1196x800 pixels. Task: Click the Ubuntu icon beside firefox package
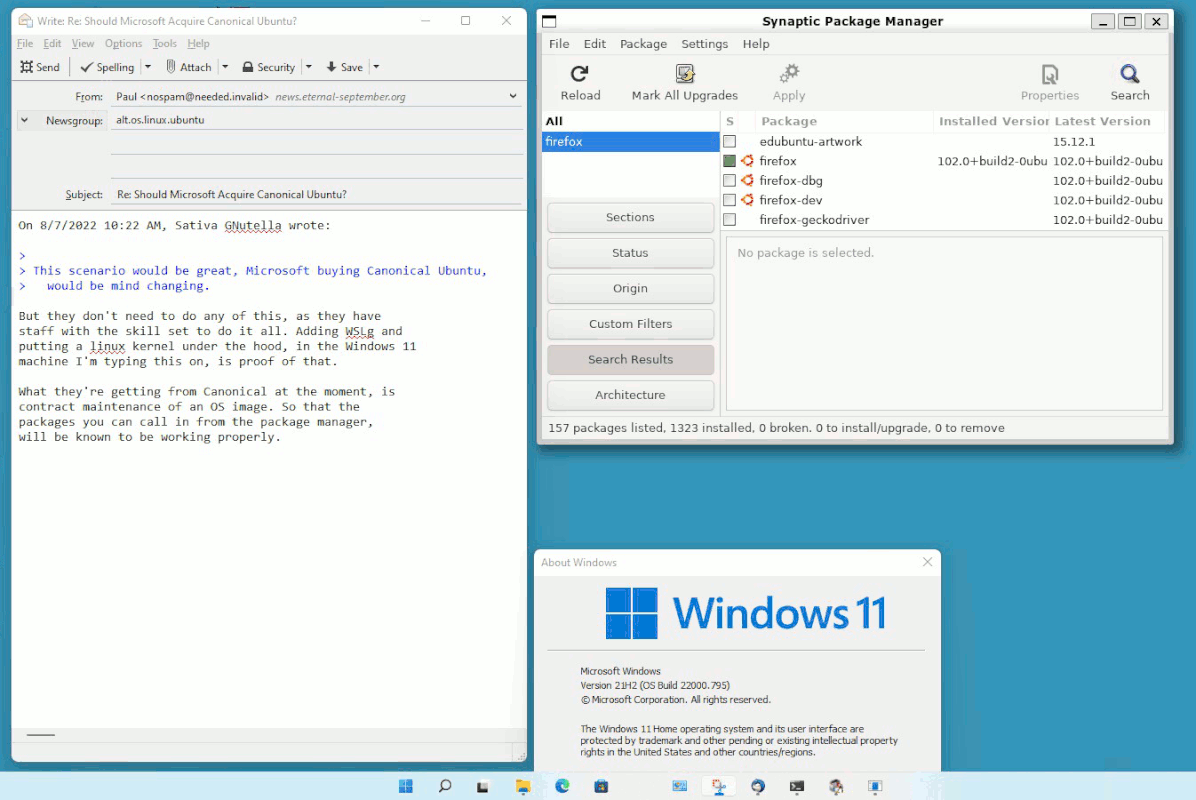click(748, 161)
